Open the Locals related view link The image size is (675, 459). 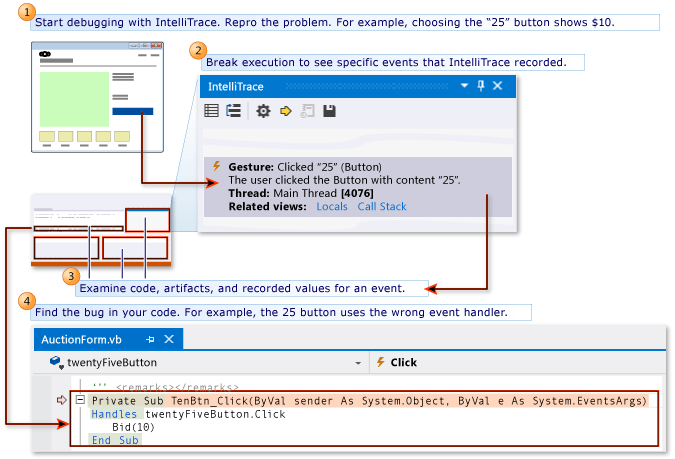point(332,207)
